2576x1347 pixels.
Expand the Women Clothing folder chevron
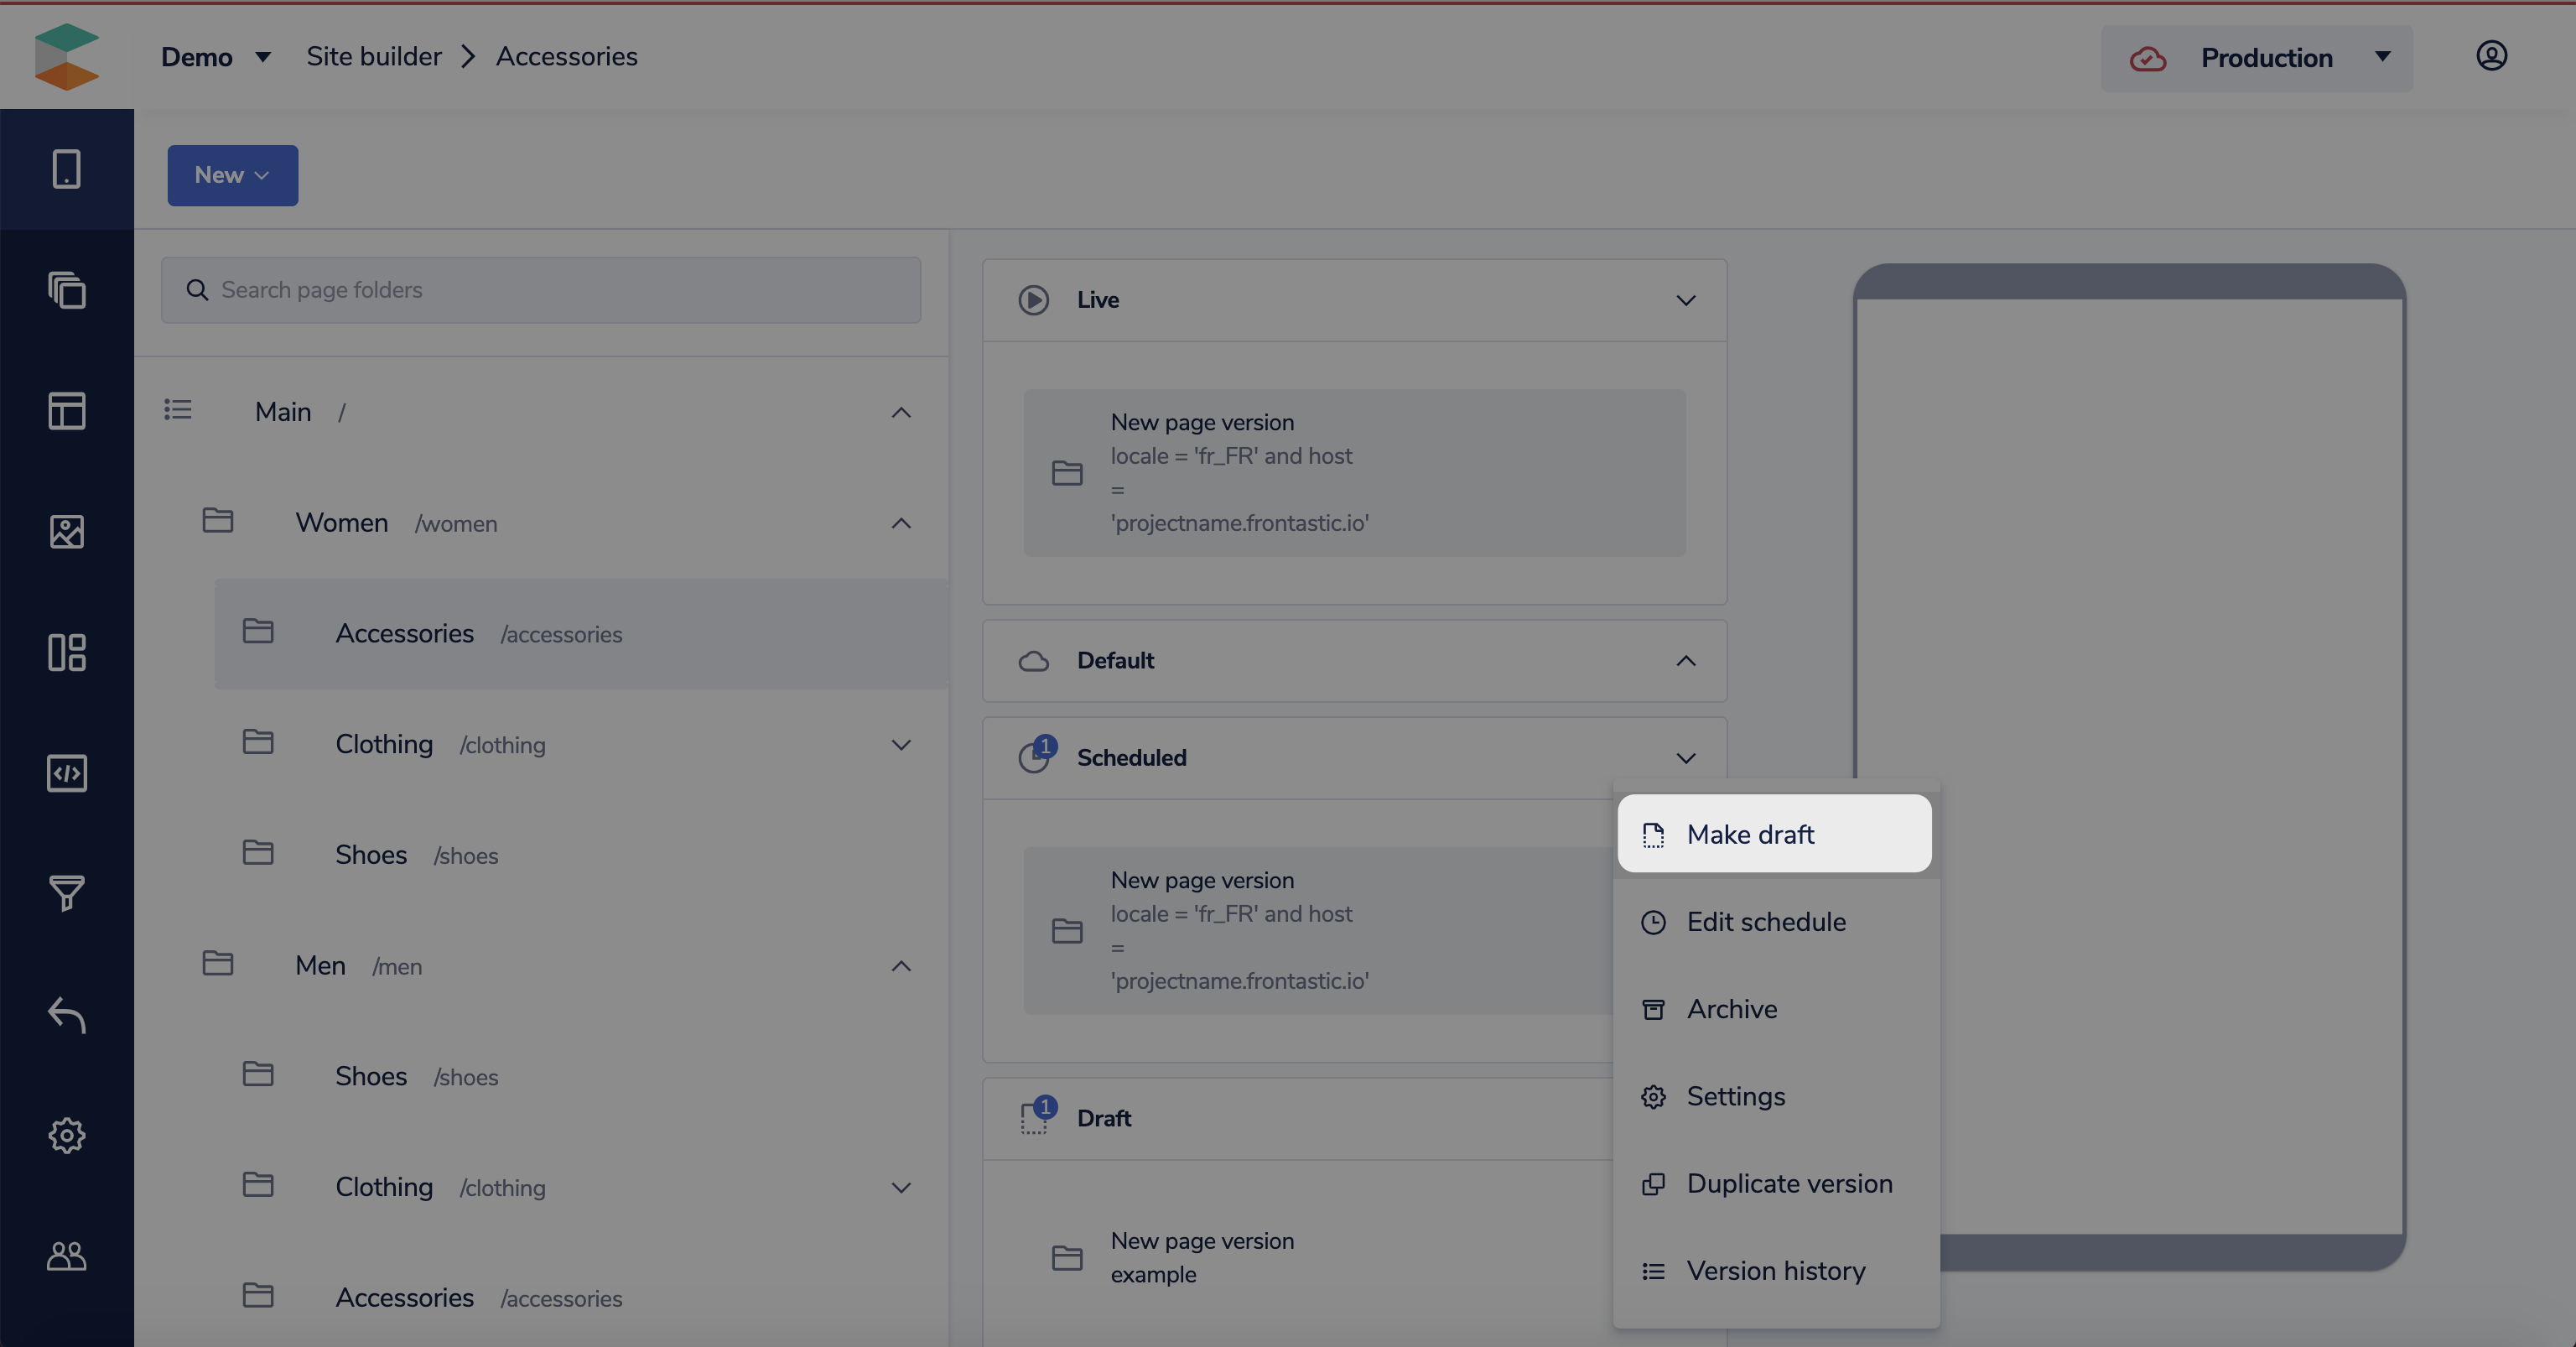901,745
